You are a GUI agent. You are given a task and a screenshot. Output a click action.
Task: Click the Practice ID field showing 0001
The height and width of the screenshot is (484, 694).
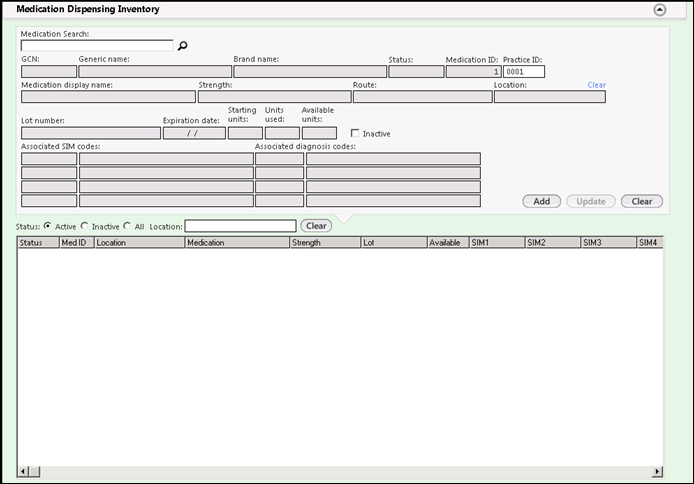(524, 72)
